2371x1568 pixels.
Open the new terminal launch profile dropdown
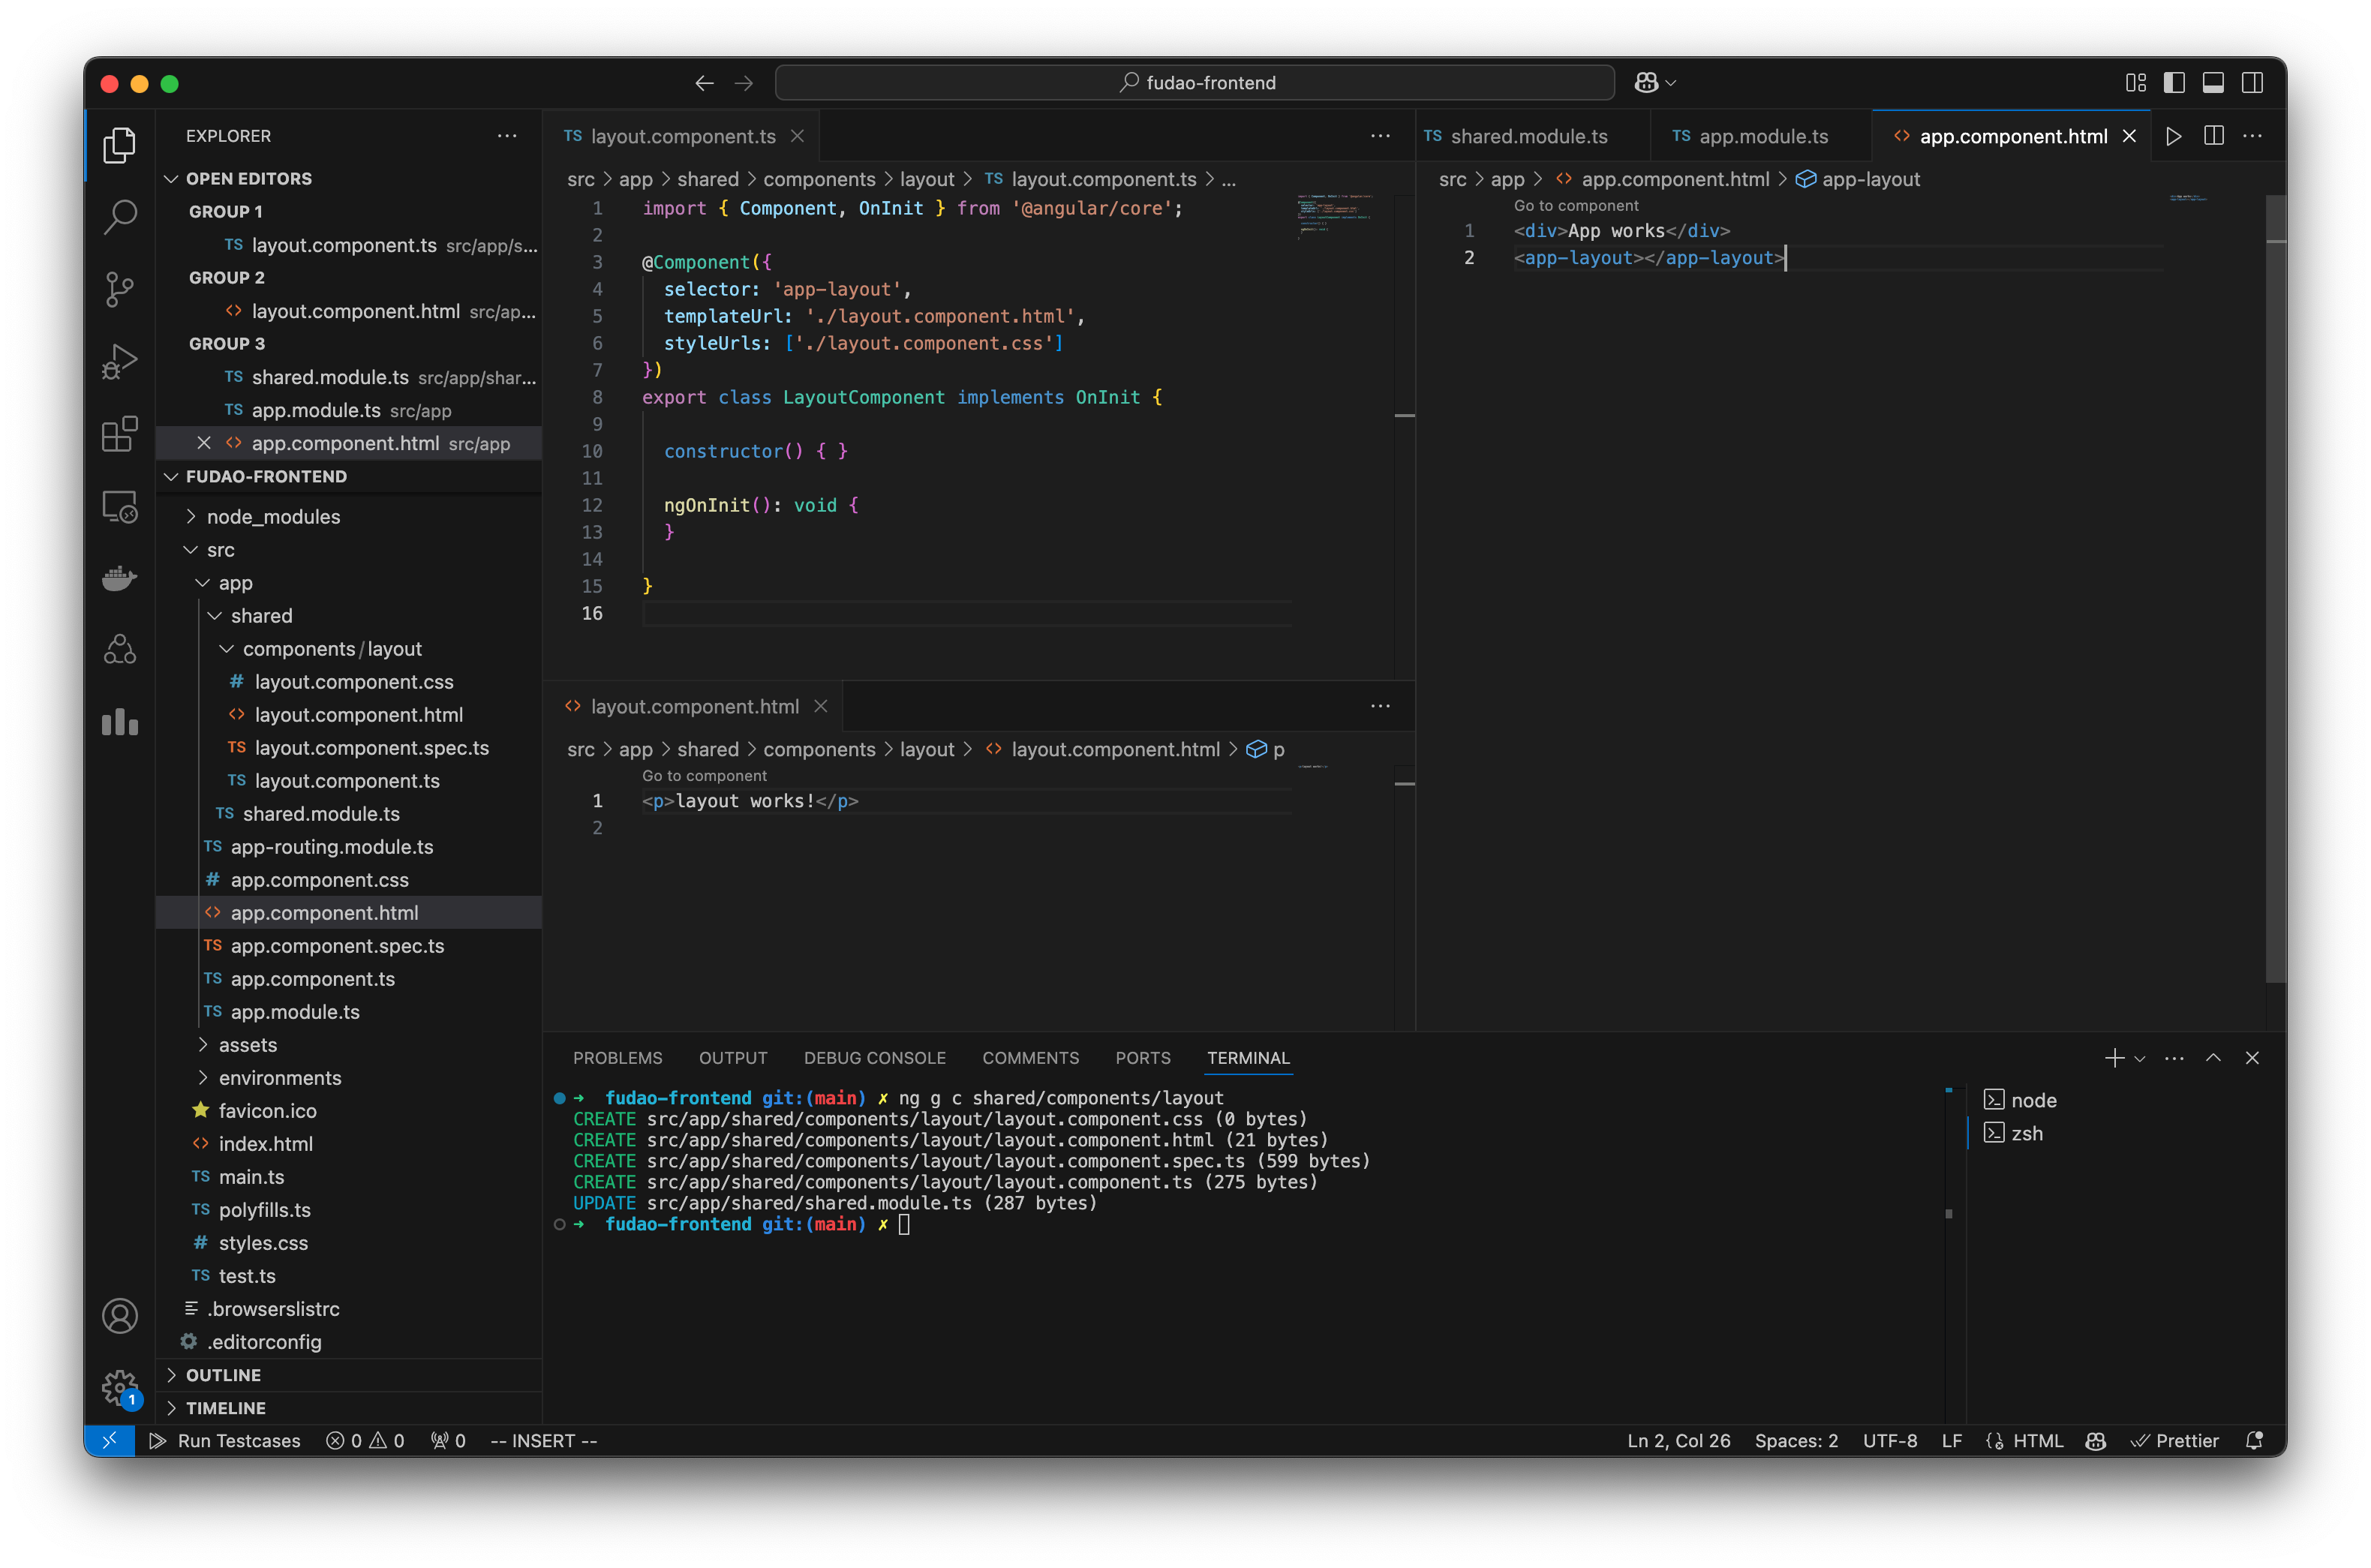click(2140, 1058)
